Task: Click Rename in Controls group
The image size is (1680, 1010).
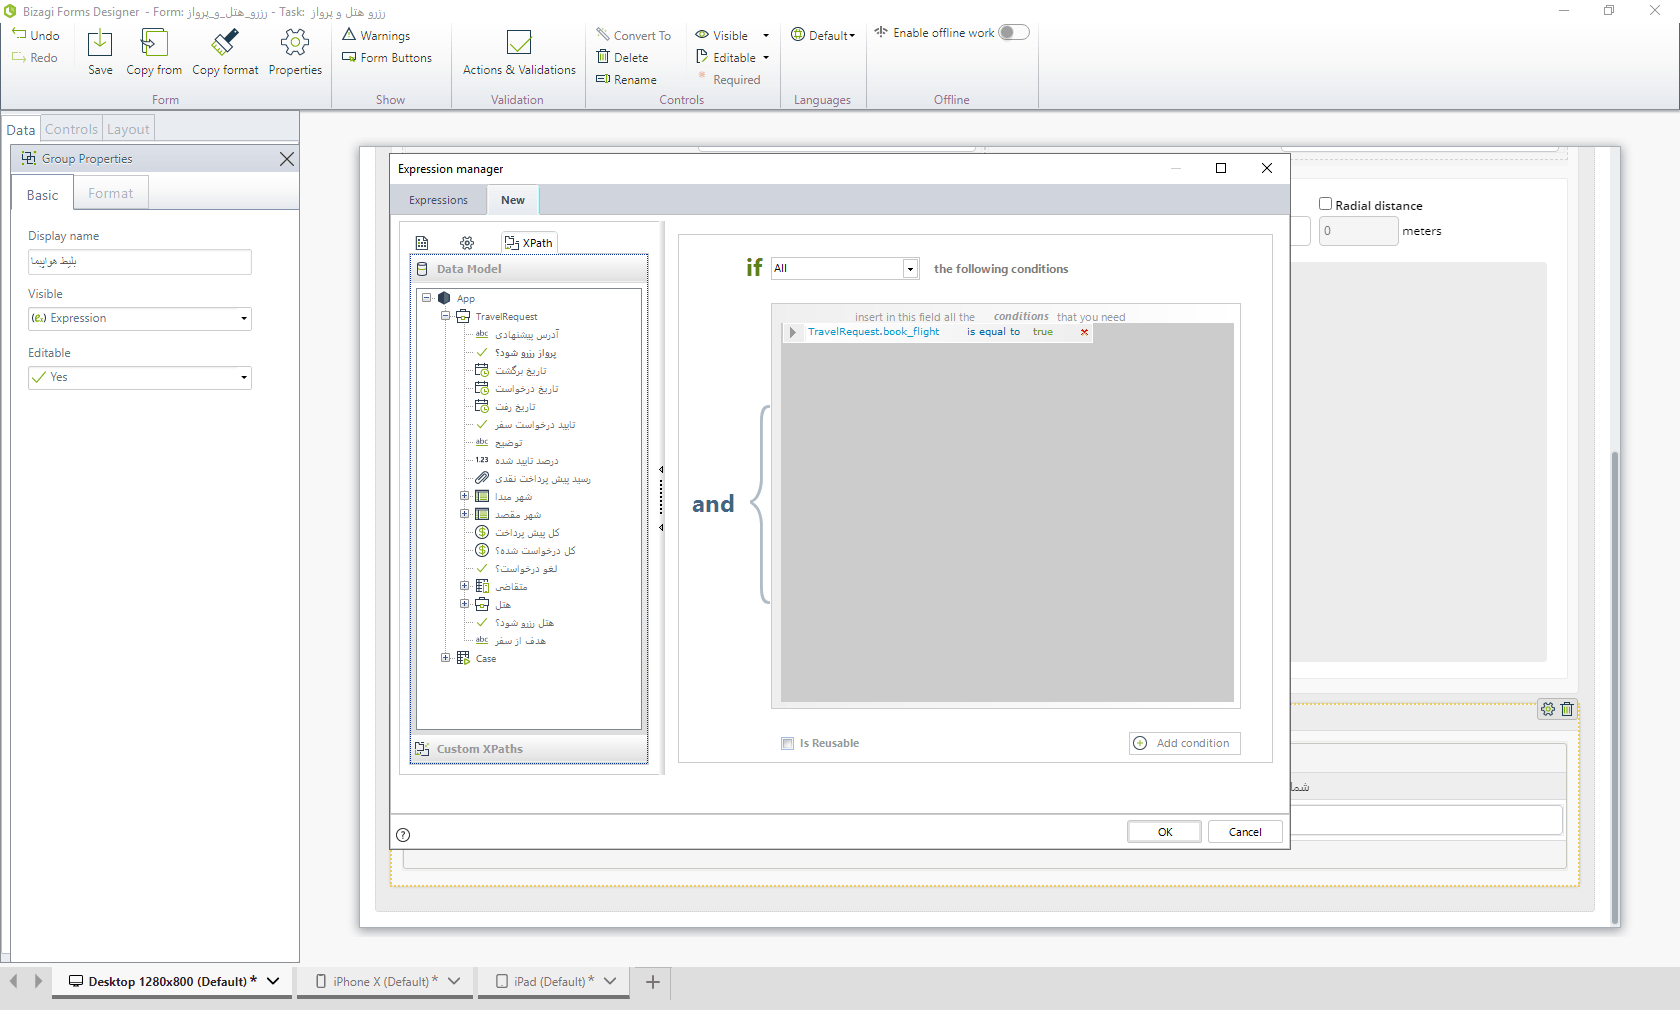Action: click(627, 79)
